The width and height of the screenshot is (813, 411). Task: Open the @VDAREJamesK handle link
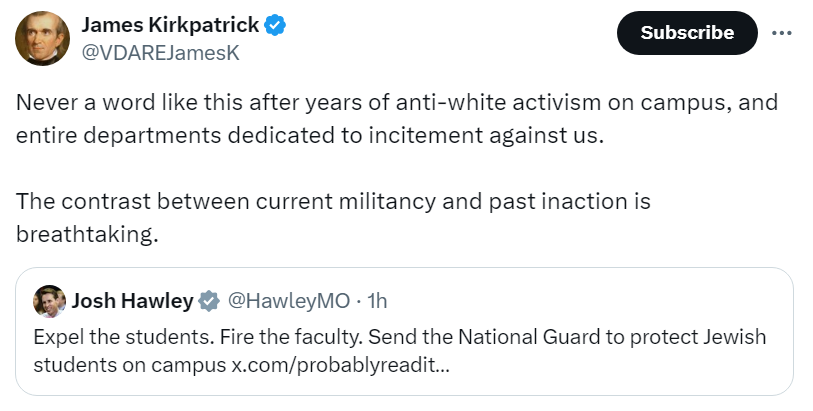[x=160, y=53]
